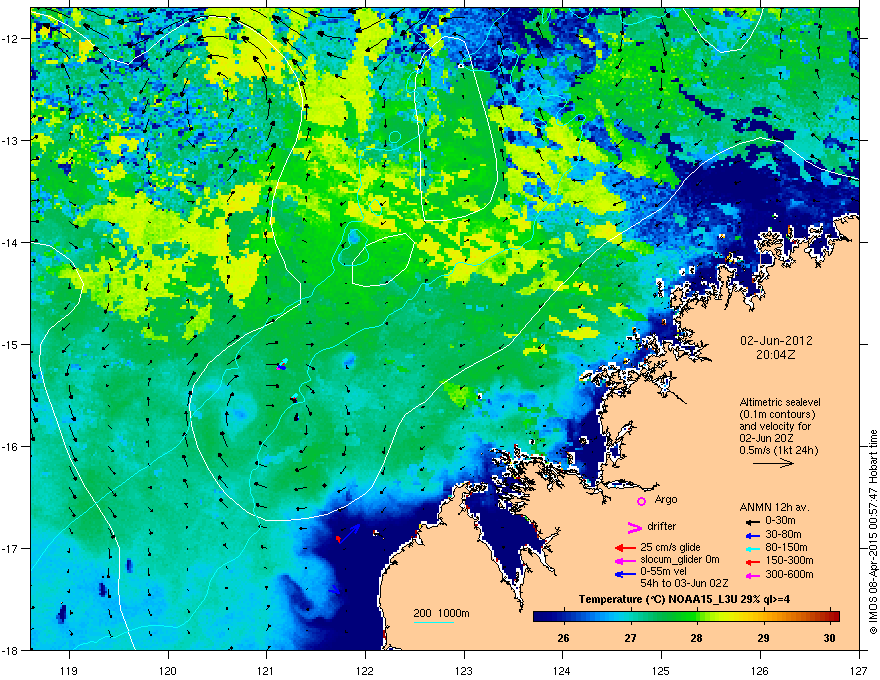
Task: Click the longitude axis label 120
Action: click(168, 670)
